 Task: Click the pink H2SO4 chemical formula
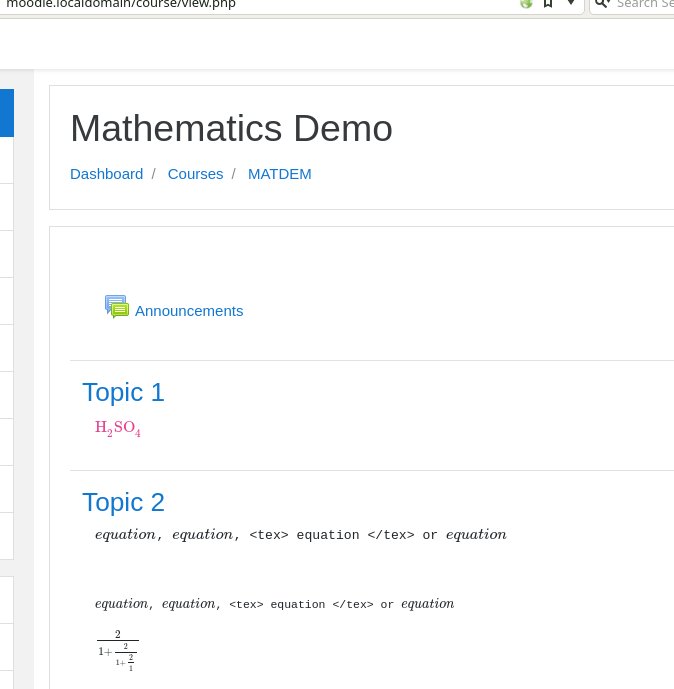click(x=118, y=428)
